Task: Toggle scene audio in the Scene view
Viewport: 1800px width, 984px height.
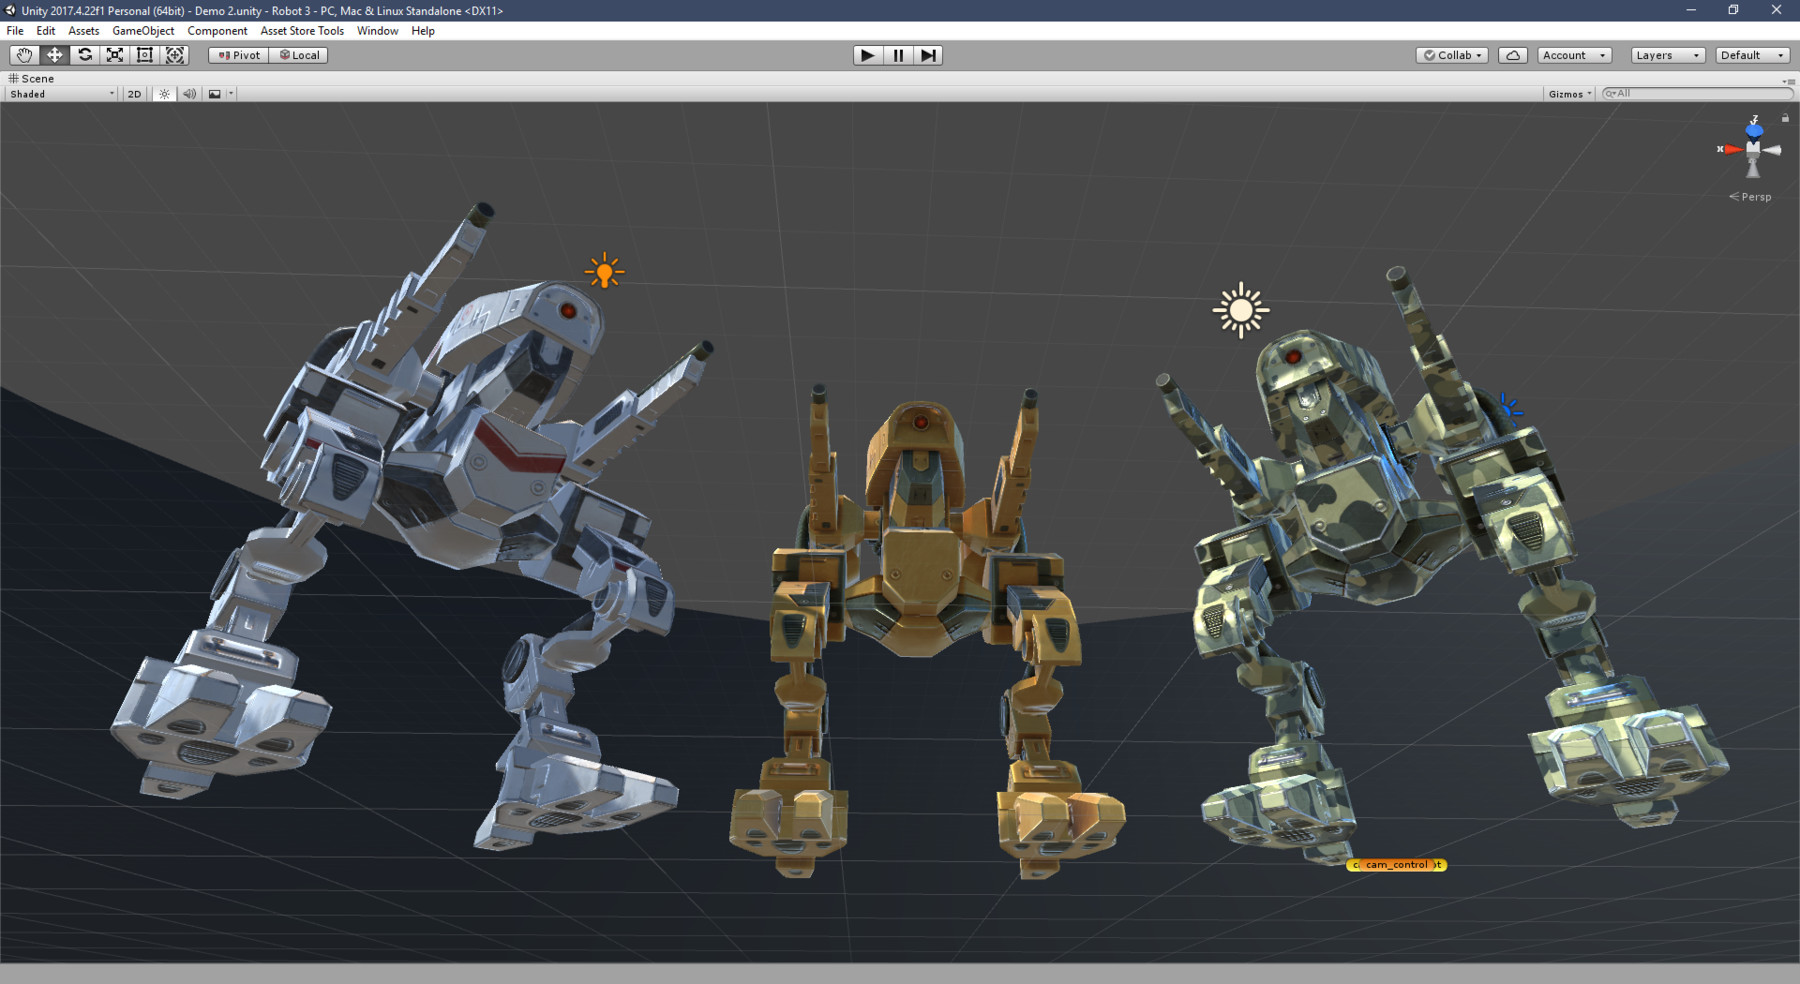Action: coord(189,93)
